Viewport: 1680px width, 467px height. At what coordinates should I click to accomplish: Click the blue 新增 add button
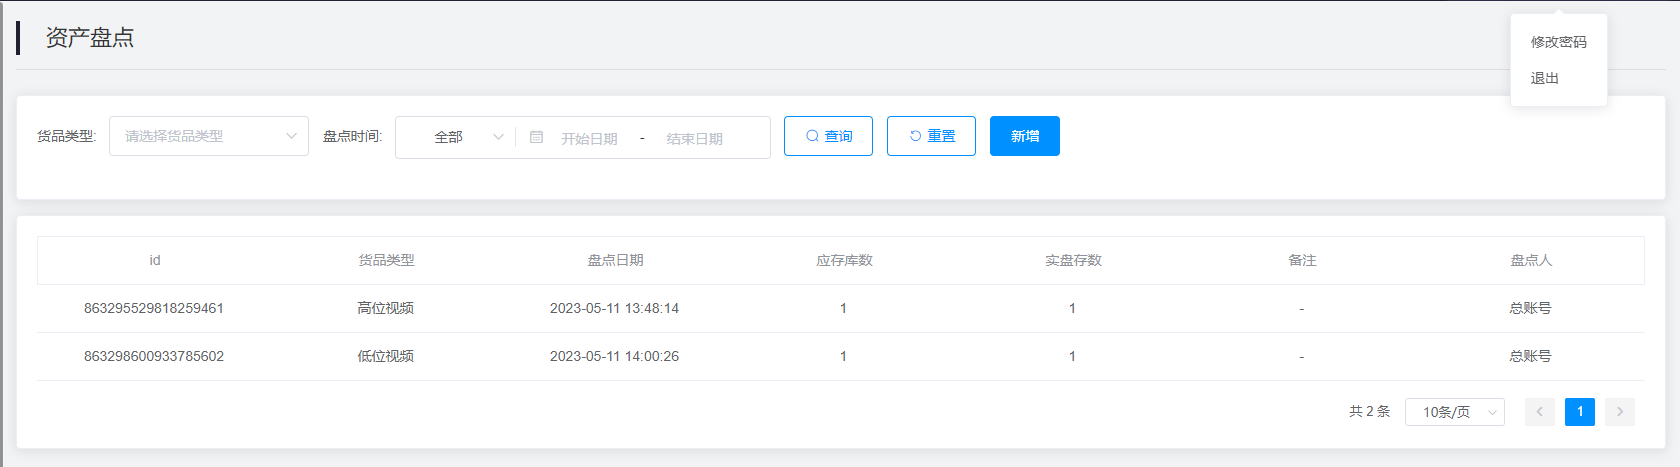point(1024,136)
